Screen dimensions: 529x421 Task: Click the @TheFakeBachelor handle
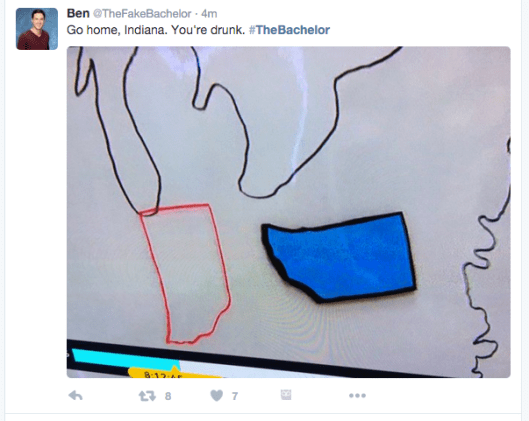pos(142,13)
